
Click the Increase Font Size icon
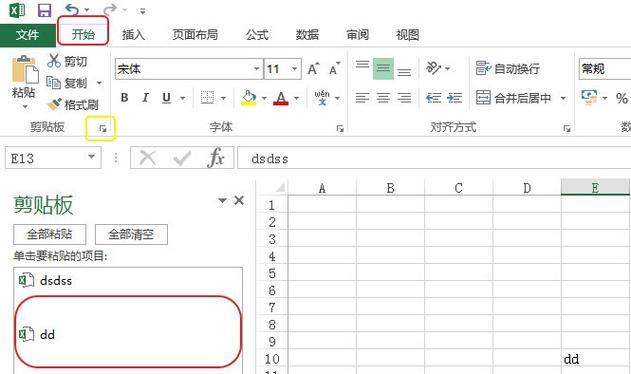tap(313, 69)
